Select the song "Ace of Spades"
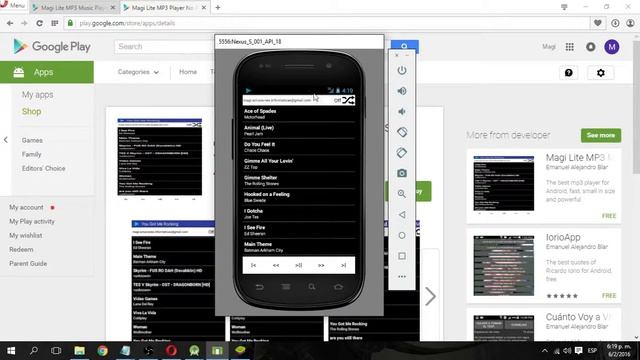 coord(299,114)
